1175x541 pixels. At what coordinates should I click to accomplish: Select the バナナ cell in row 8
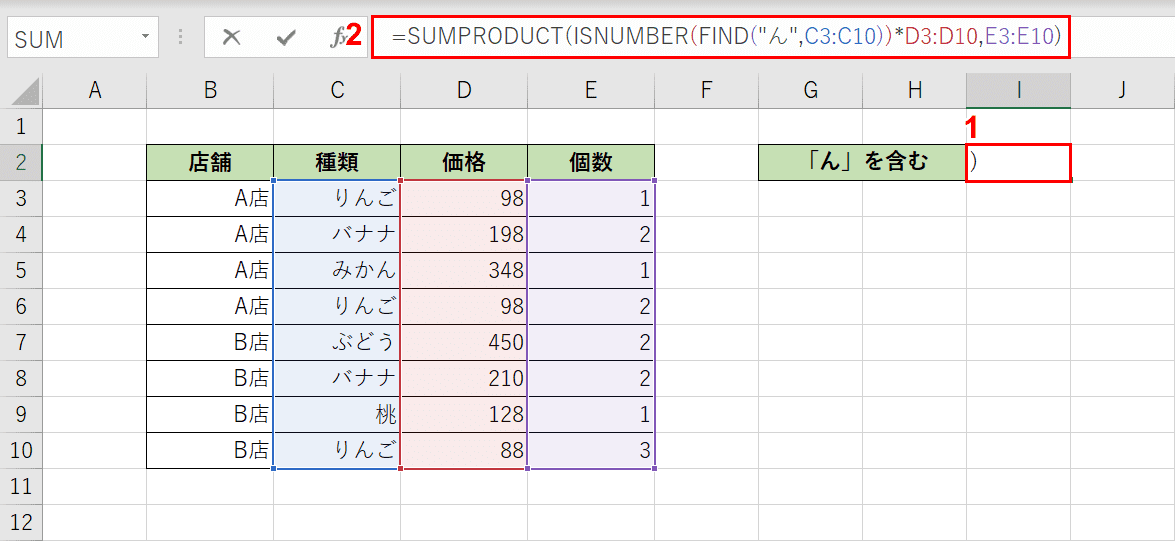pos(337,378)
